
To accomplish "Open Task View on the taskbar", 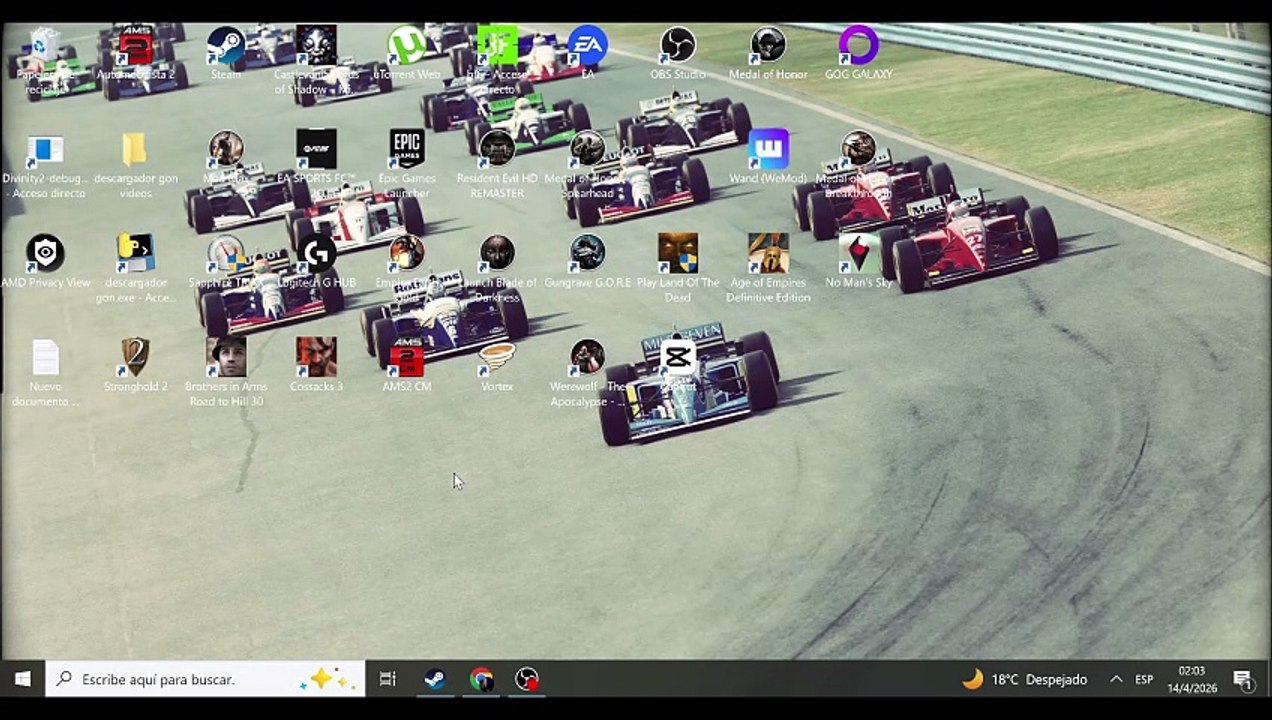I will click(x=388, y=679).
